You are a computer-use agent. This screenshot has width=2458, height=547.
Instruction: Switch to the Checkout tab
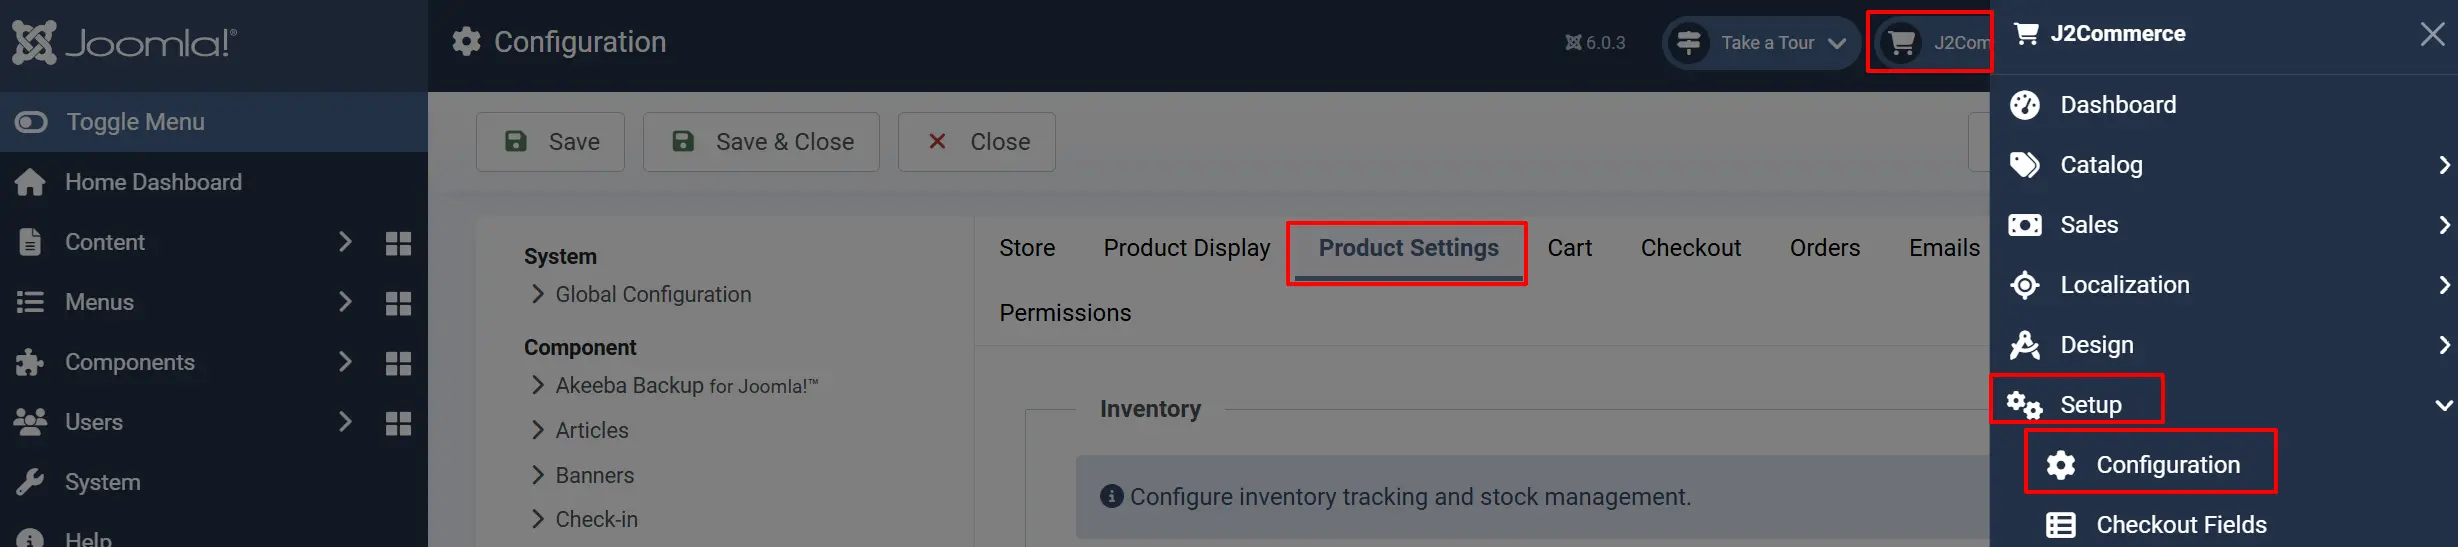pos(1691,248)
